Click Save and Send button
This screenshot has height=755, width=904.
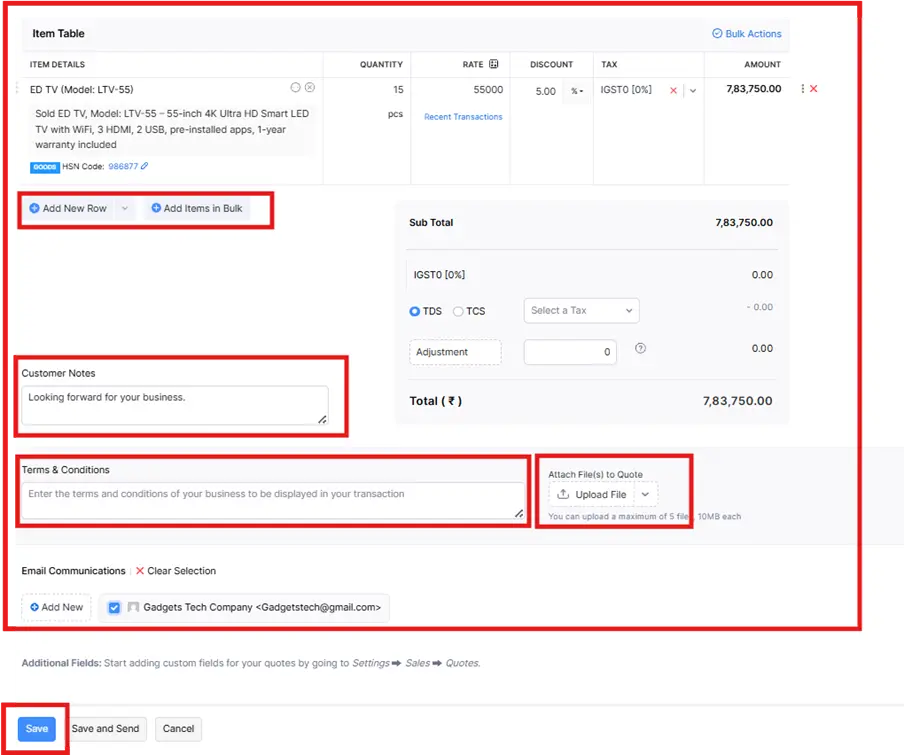106,728
